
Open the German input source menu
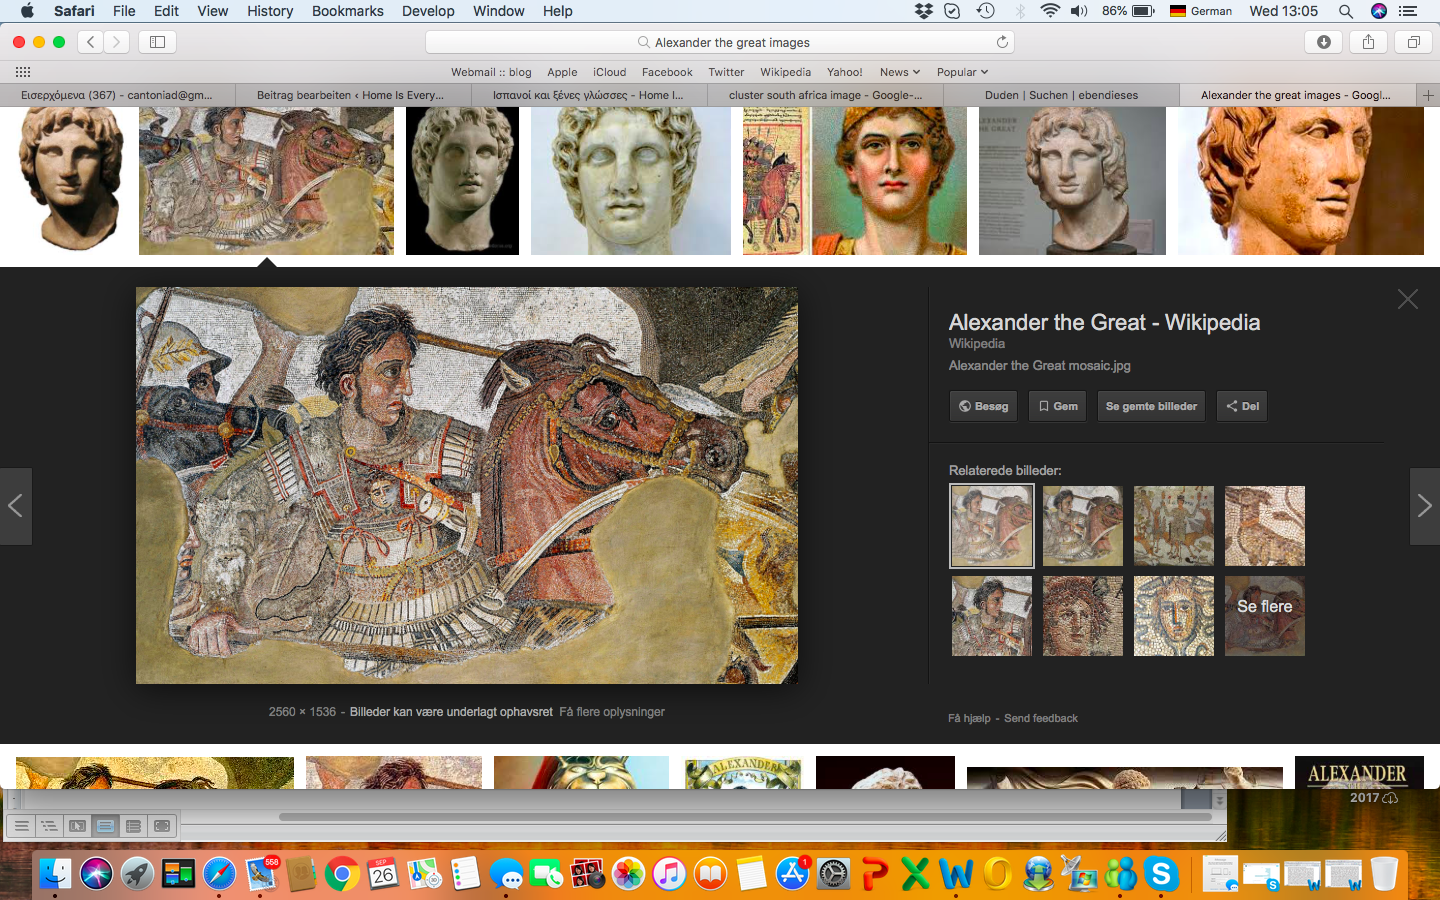point(1201,11)
